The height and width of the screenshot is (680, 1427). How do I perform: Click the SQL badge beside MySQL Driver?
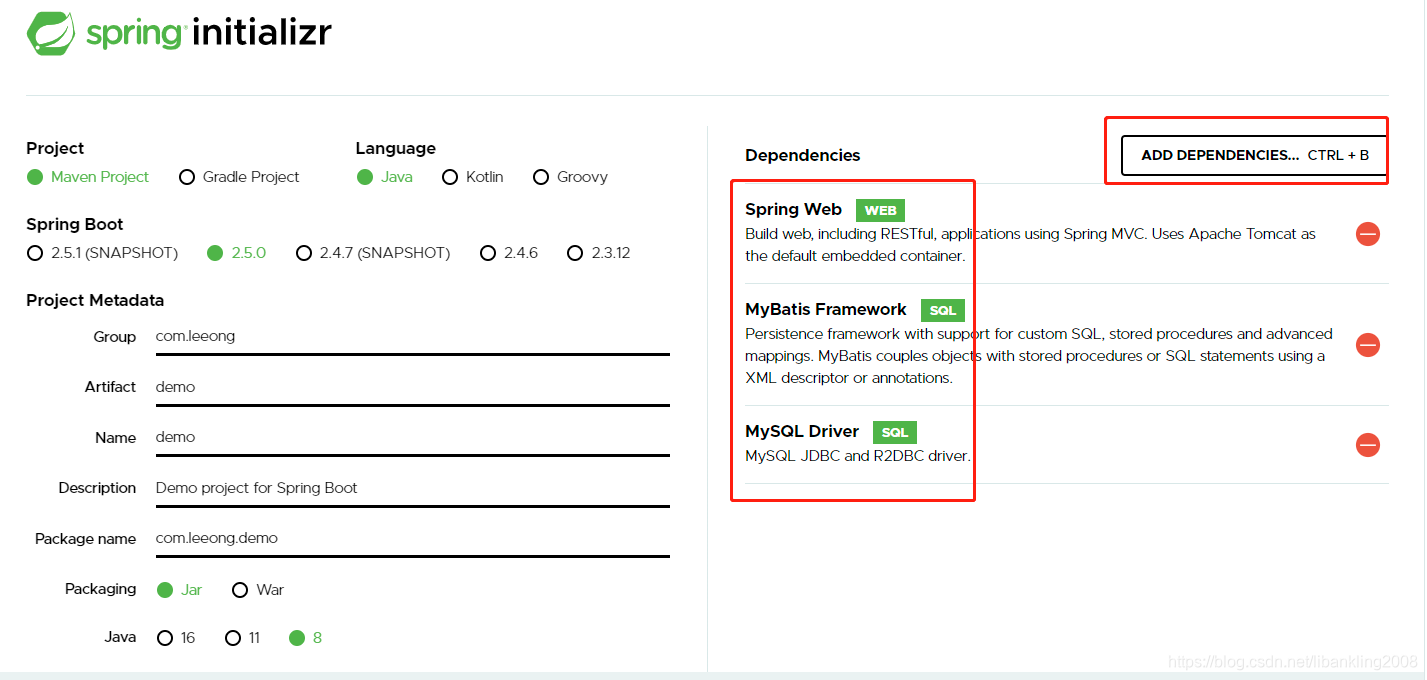[x=895, y=432]
